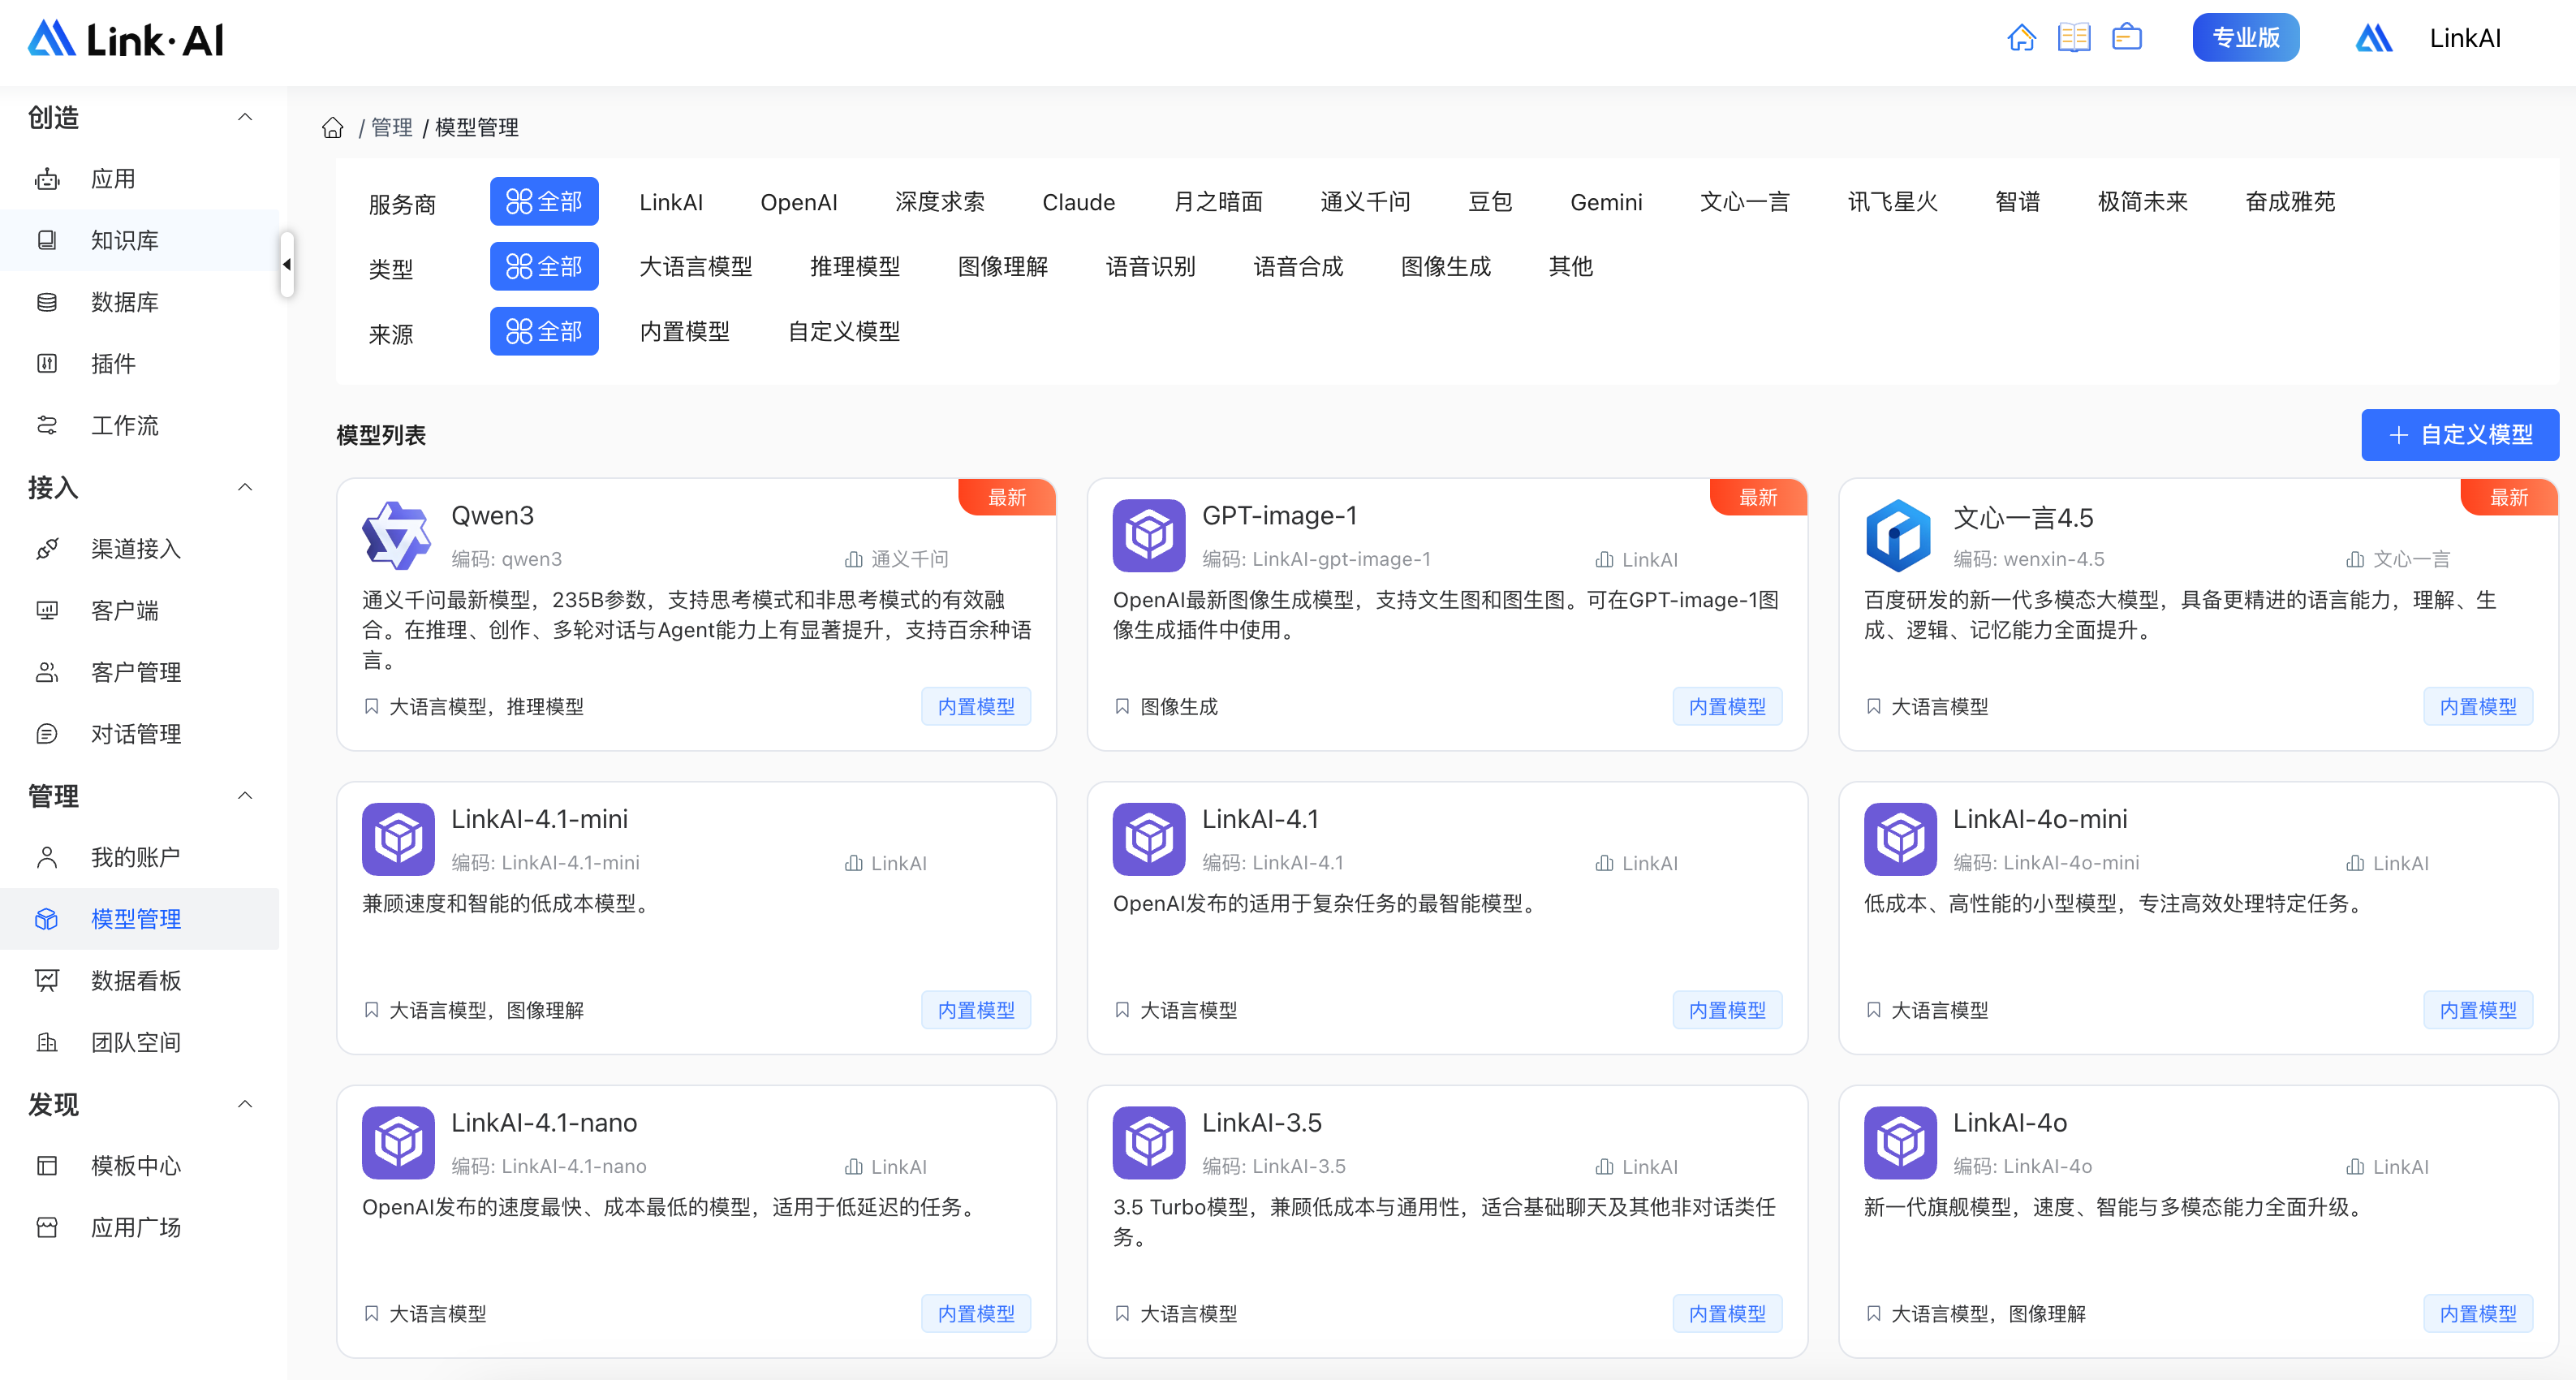Open the LinkAI-4.1-nano model card
Image resolution: width=2576 pixels, height=1380 pixels.
696,1222
